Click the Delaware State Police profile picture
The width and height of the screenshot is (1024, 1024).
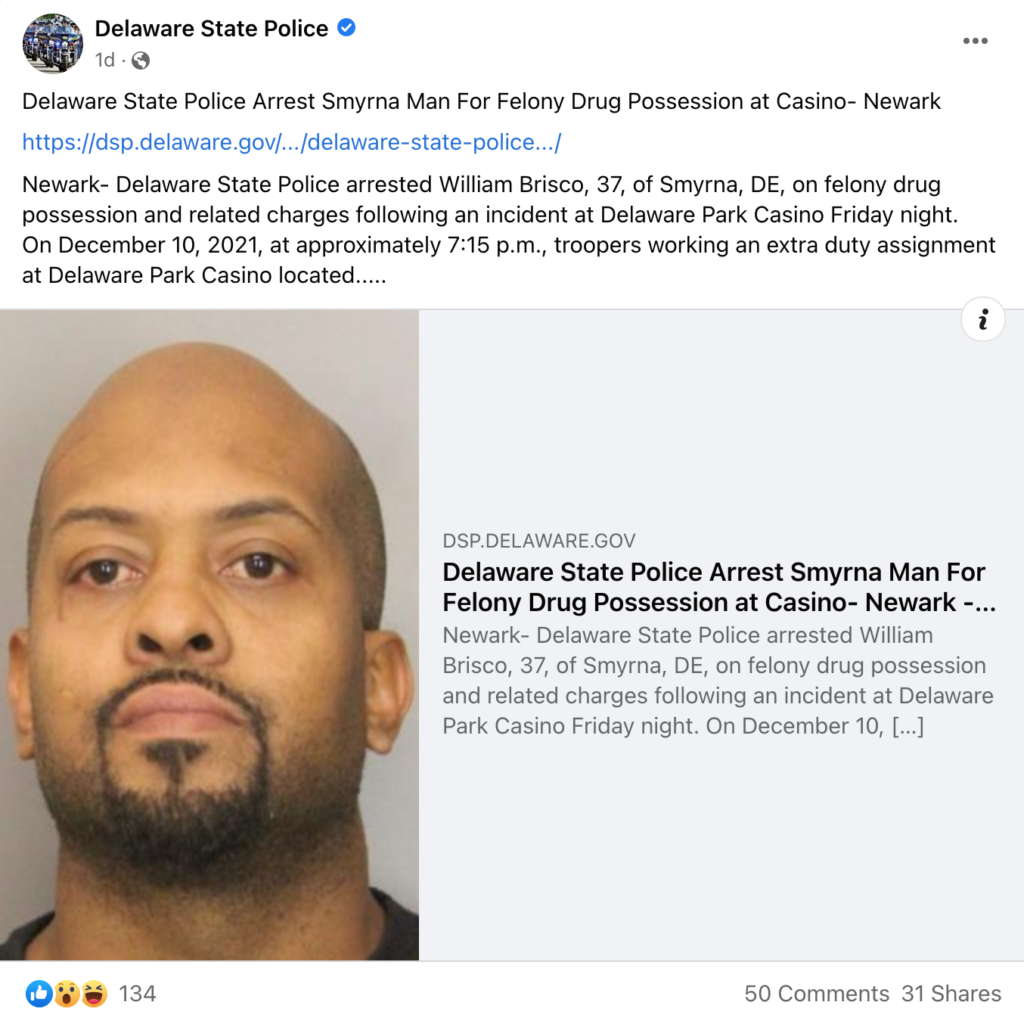click(x=53, y=43)
